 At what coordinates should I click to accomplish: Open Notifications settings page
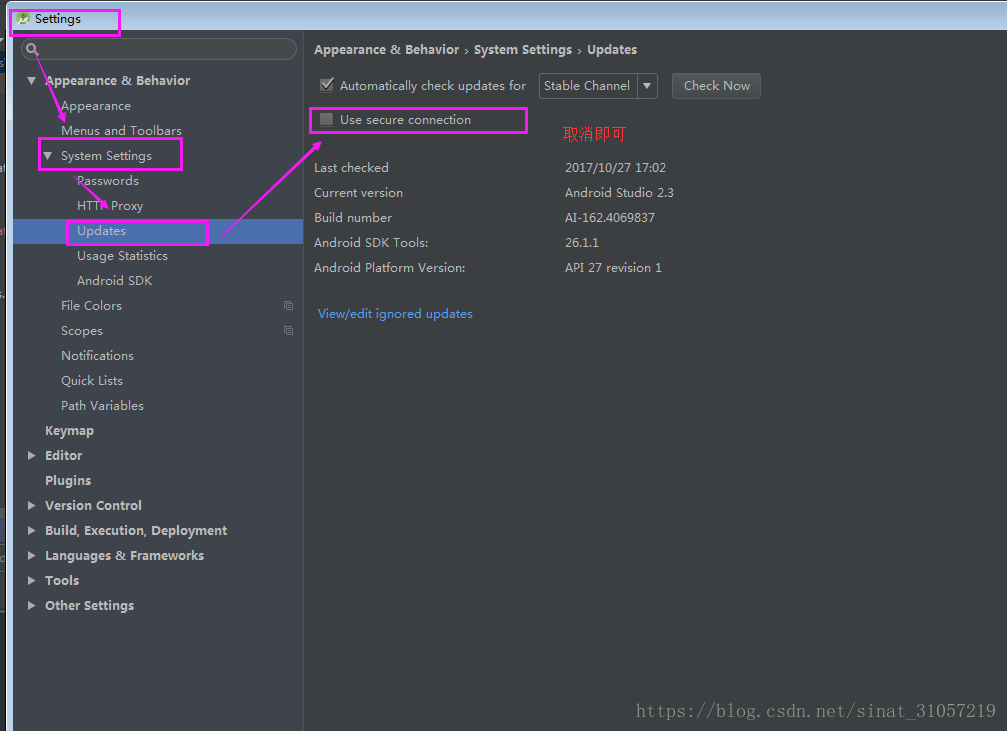[x=97, y=356]
